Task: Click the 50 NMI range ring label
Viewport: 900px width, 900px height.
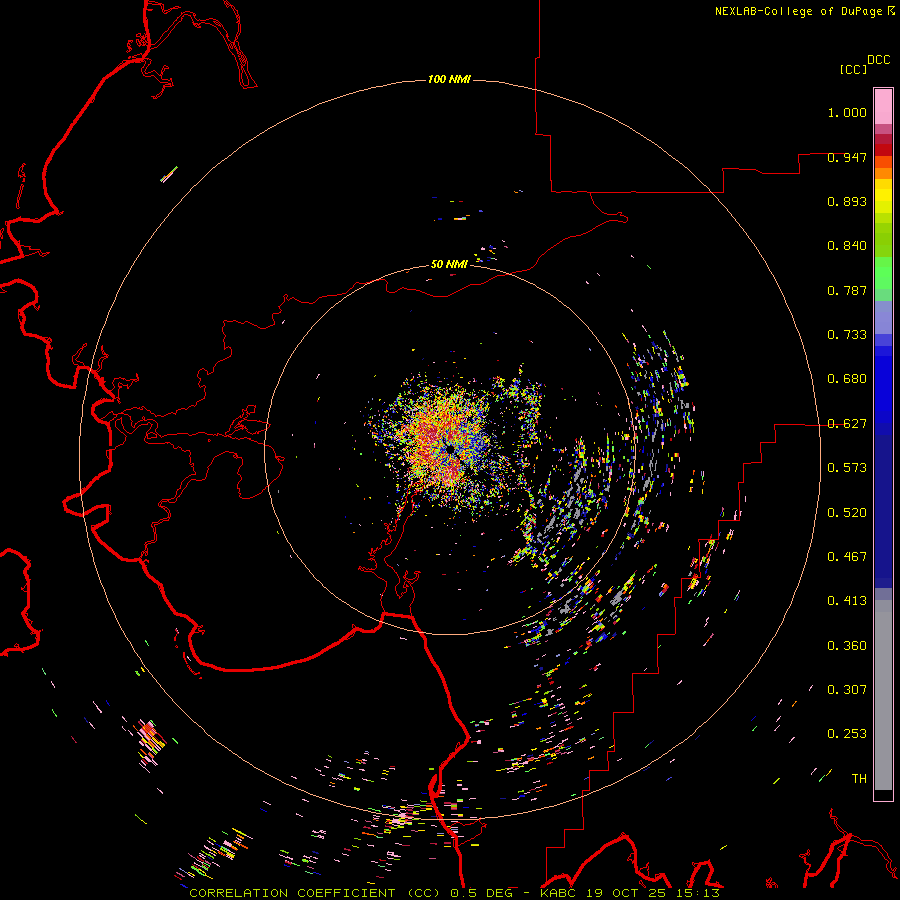Action: pyautogui.click(x=449, y=264)
